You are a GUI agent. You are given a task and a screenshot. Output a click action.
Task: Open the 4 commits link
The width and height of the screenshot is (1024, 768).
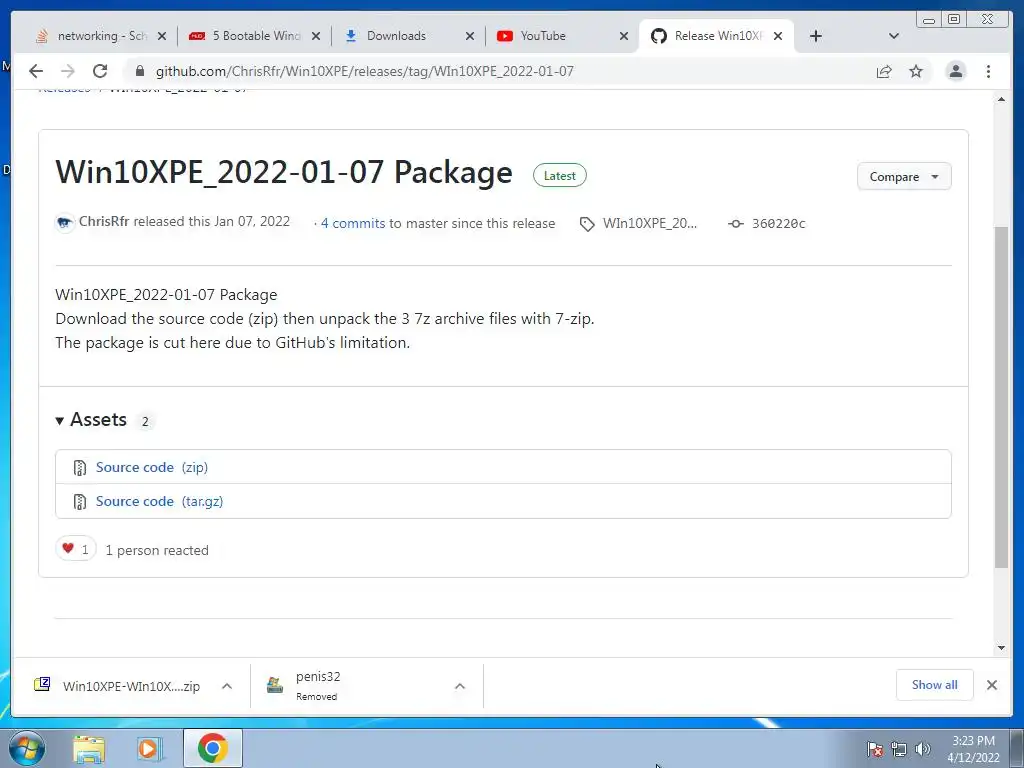click(353, 223)
